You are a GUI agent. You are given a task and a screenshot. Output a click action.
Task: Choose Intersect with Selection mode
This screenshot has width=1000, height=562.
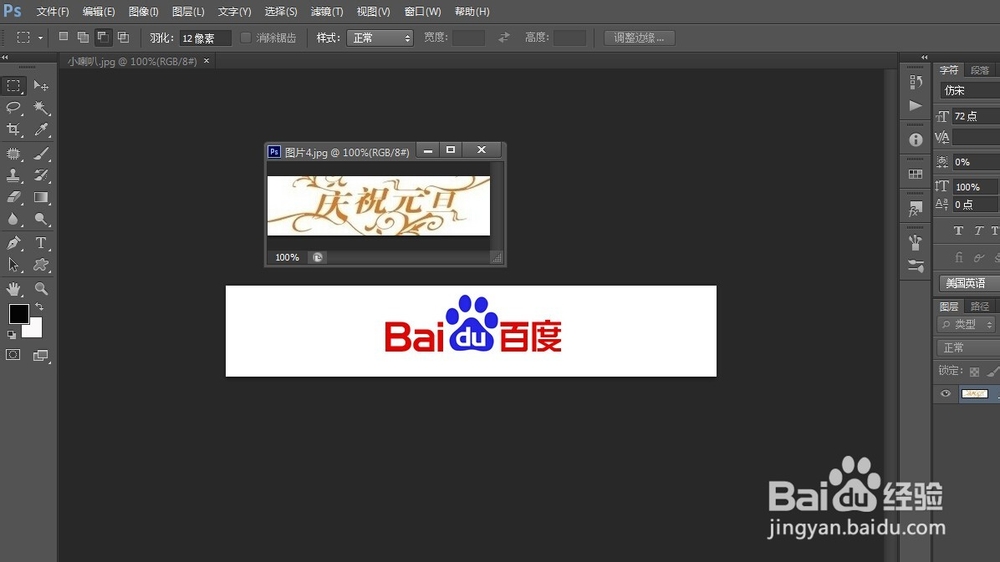click(123, 38)
